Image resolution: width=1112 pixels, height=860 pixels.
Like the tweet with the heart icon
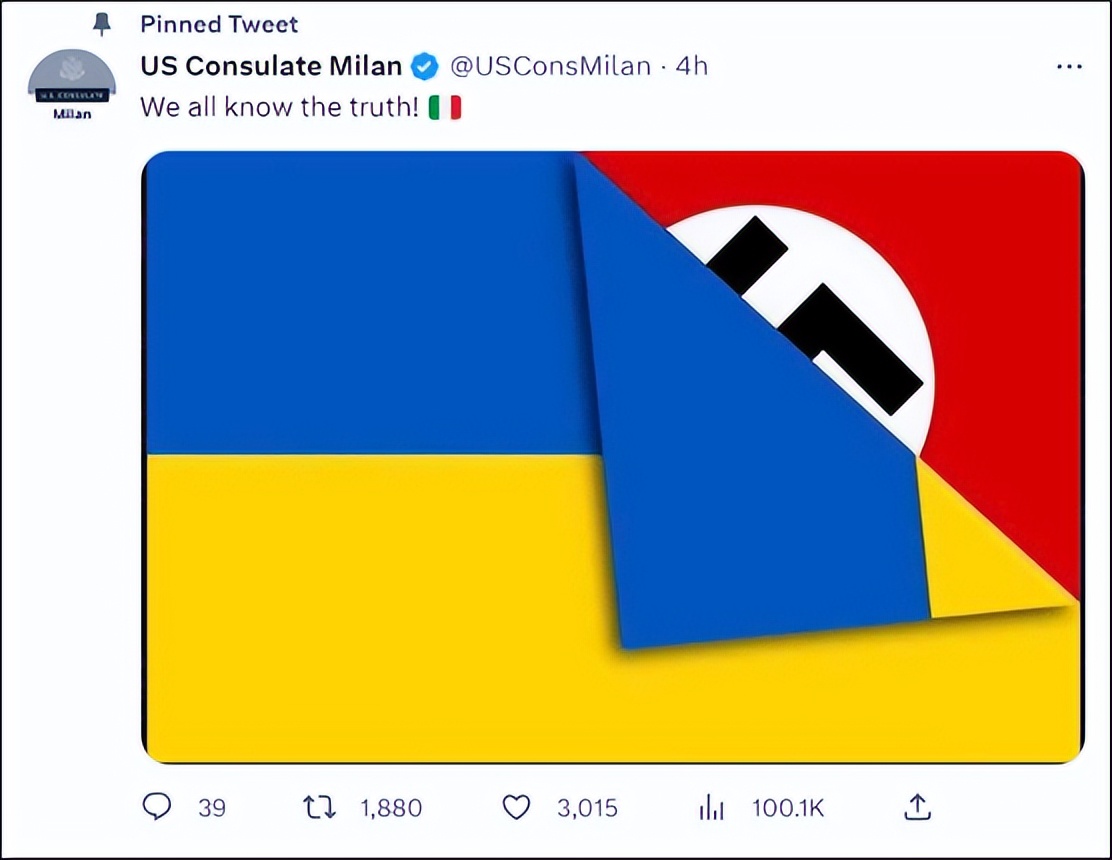[x=516, y=807]
